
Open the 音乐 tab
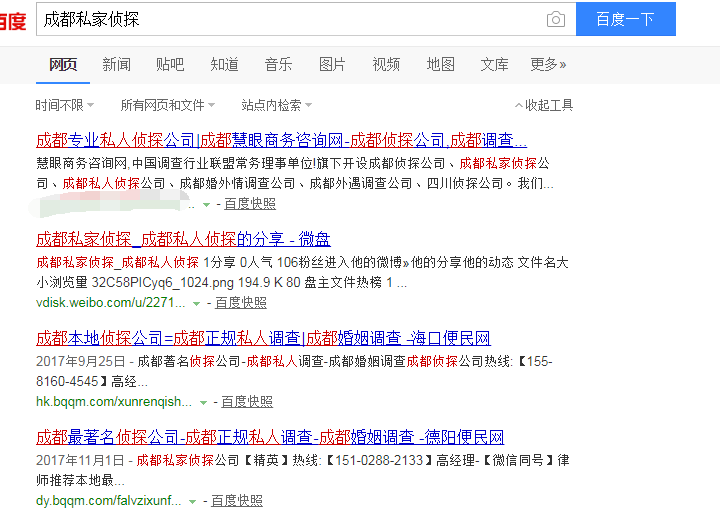point(278,64)
